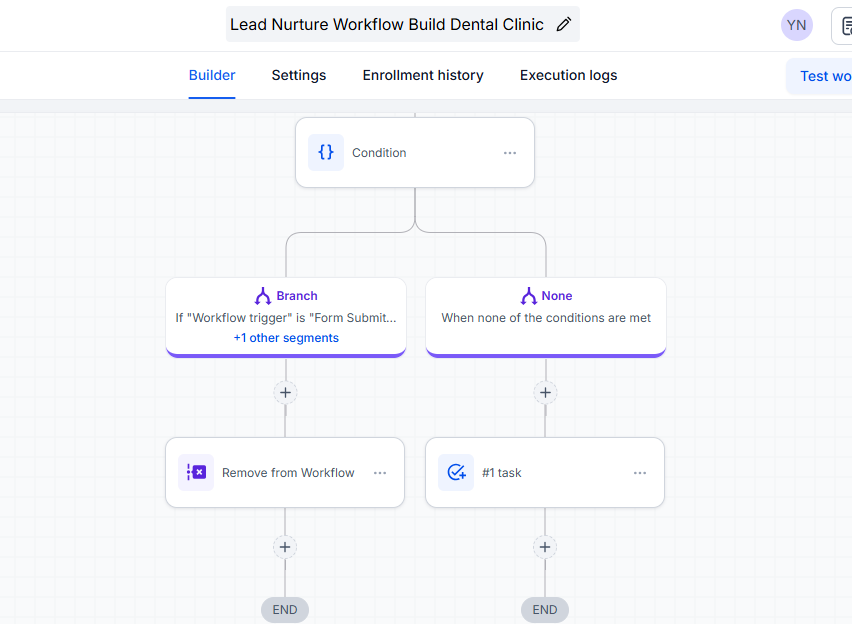Screen dimensions: 852x624
Task: Click the document icon beside the avatar
Action: pyautogui.click(x=844, y=26)
